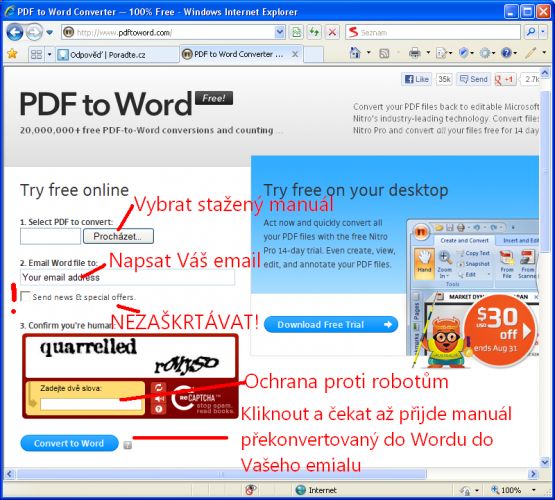Click the reCAPTCHA logo
Viewport: 555px width, 500px height.
pyautogui.click(x=202, y=399)
